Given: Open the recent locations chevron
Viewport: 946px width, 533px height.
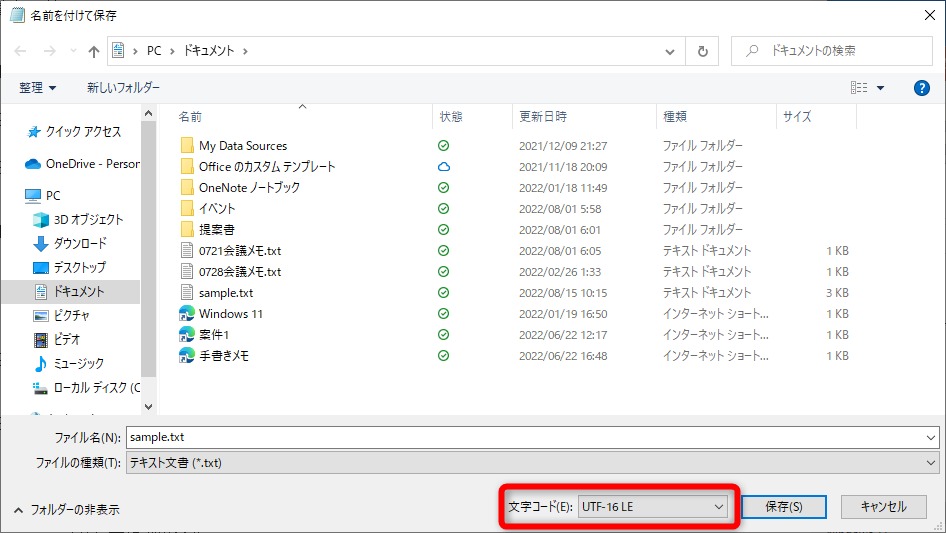Looking at the screenshot, I should (x=73, y=51).
